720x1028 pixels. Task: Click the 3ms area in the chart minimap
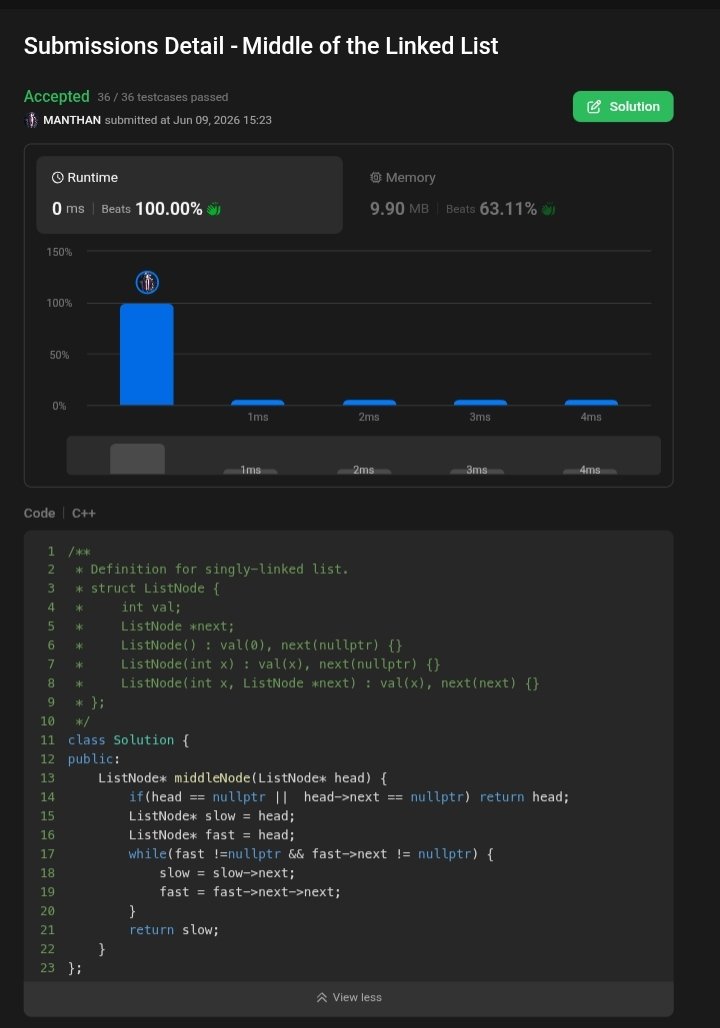pos(477,470)
